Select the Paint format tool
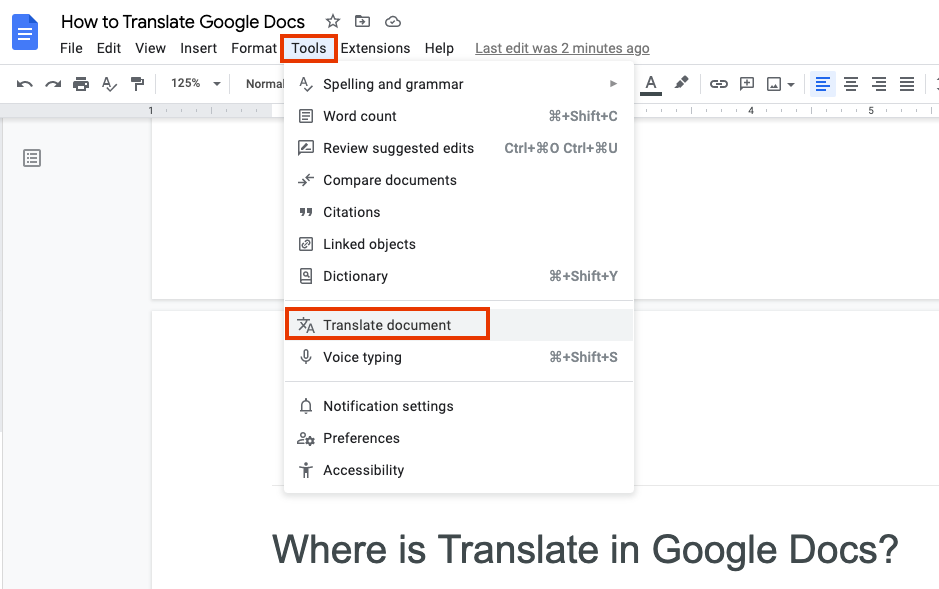Screen dimensions: 939x589 (x=137, y=84)
